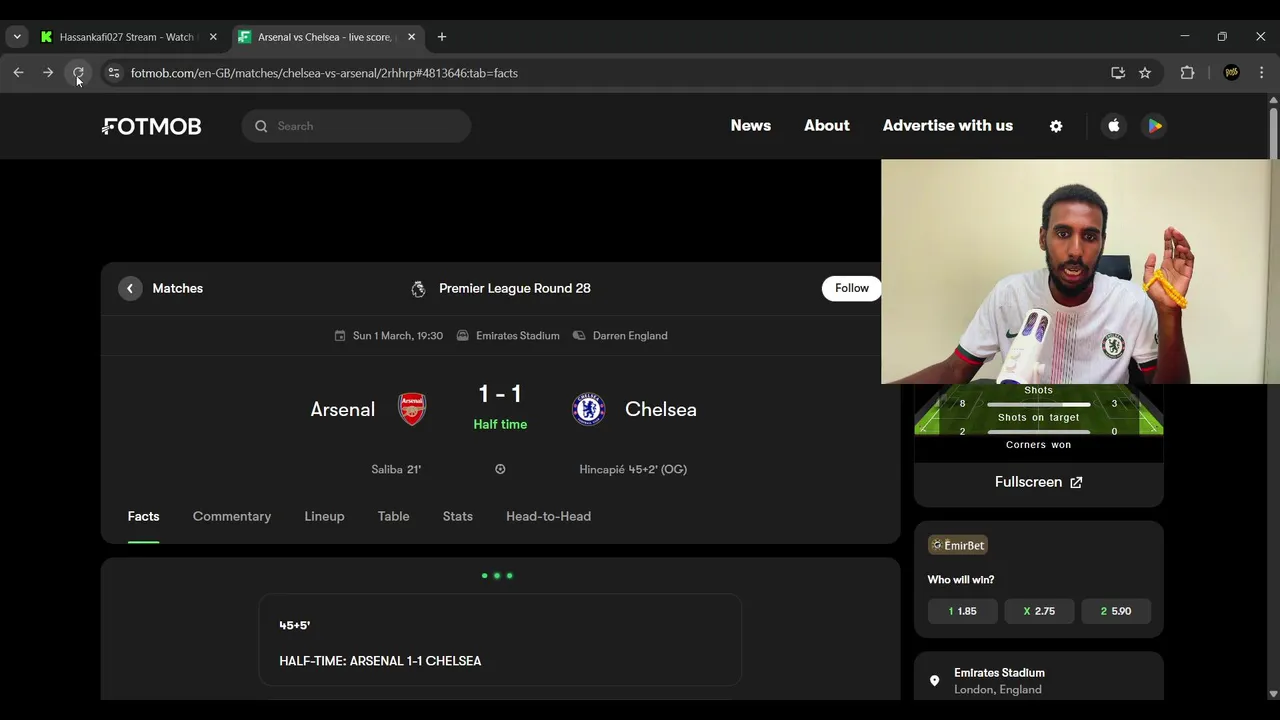Viewport: 1280px width, 720px height.
Task: Go back to Matches with arrow
Action: (x=130, y=288)
